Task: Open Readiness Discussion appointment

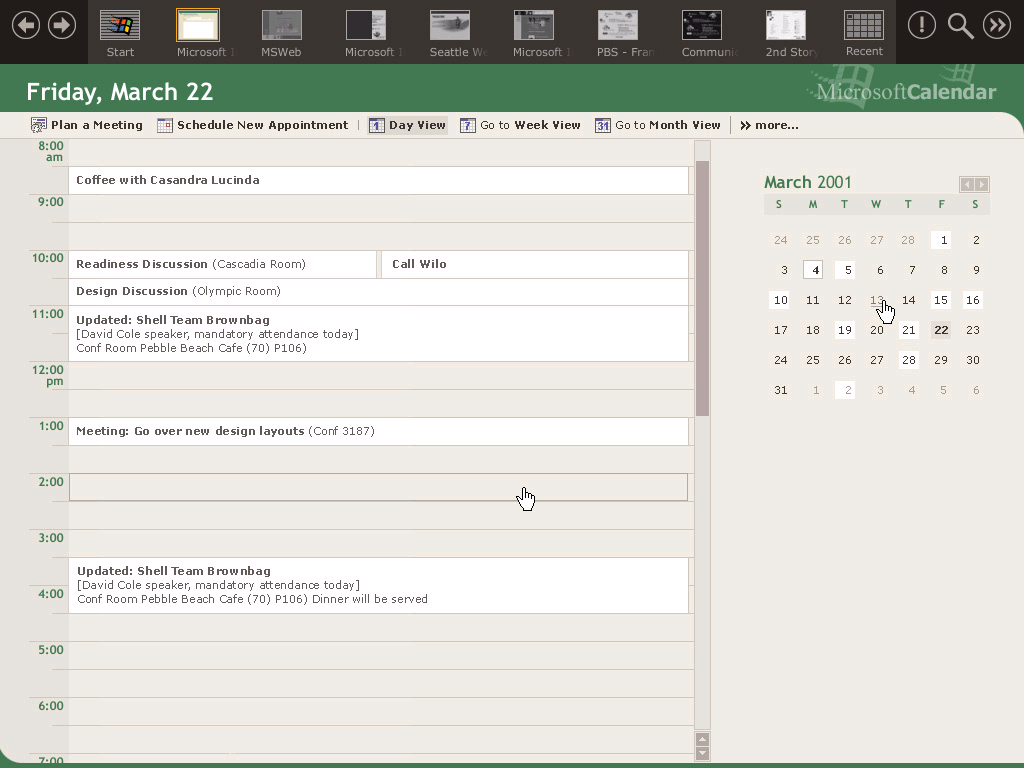Action: pos(222,264)
